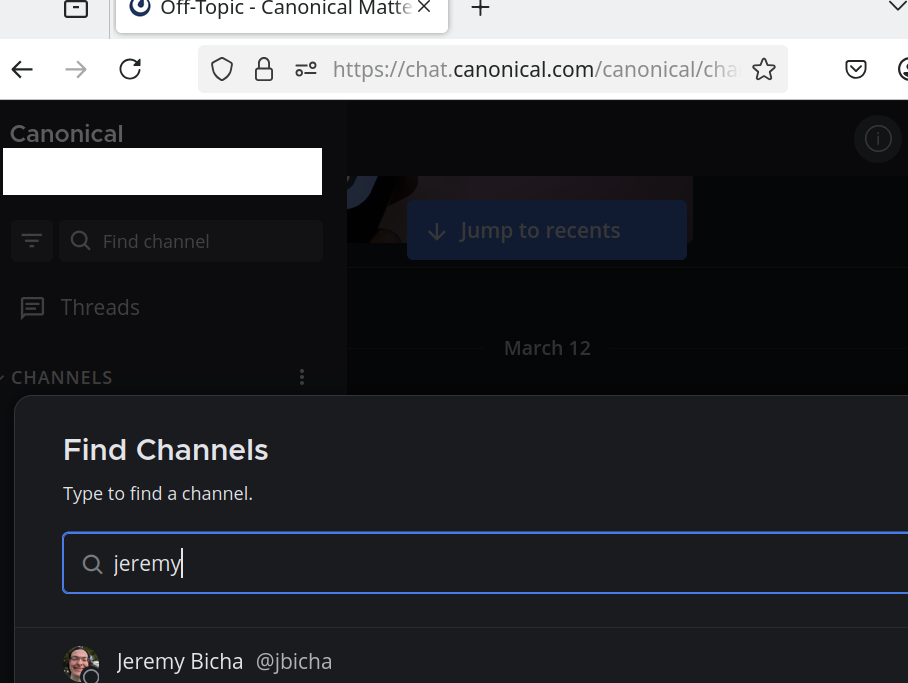Viewport: 908px width, 683px height.
Task: Click the browser back arrow
Action: tap(22, 70)
